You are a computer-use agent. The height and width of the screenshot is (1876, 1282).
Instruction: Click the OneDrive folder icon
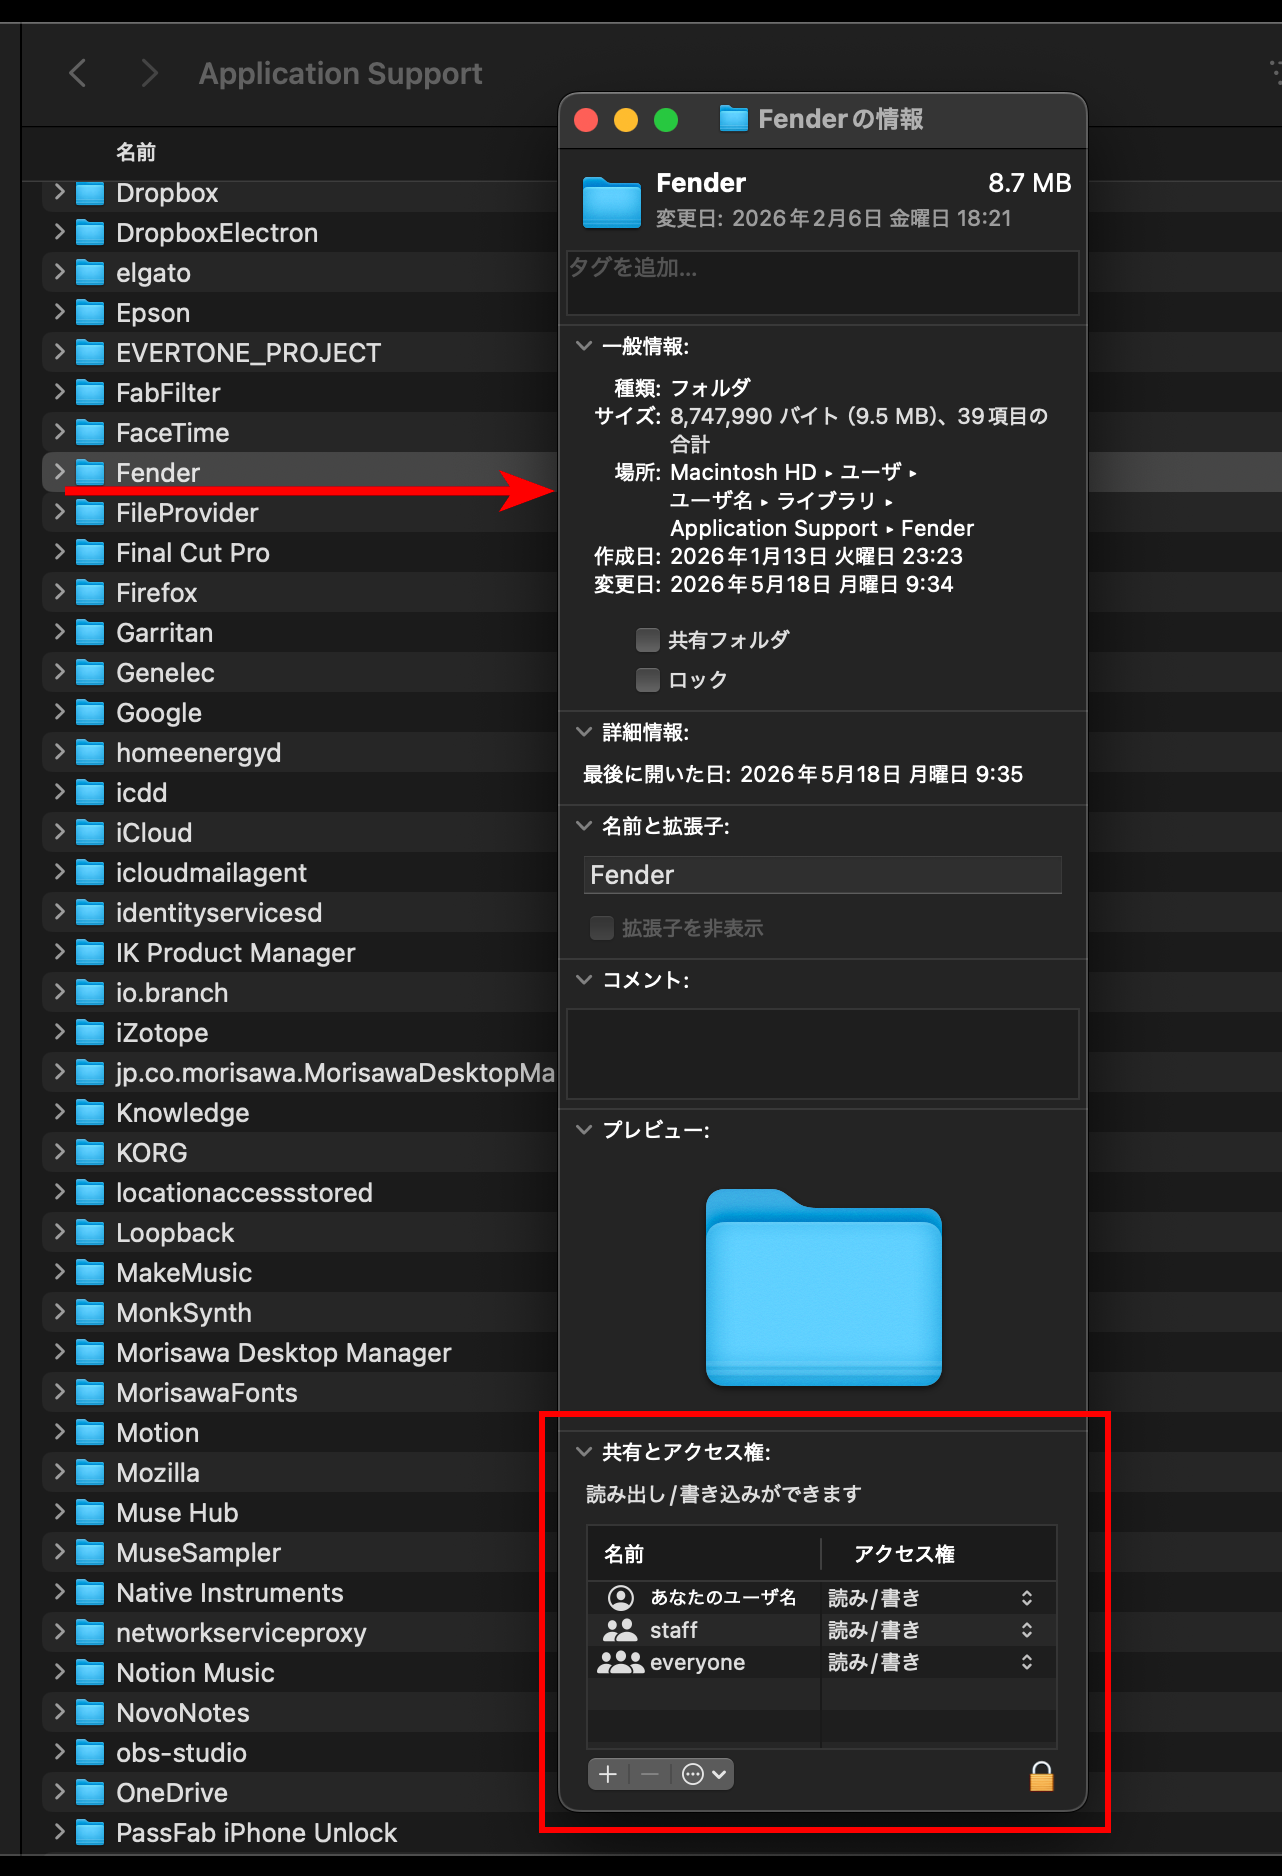point(90,1793)
